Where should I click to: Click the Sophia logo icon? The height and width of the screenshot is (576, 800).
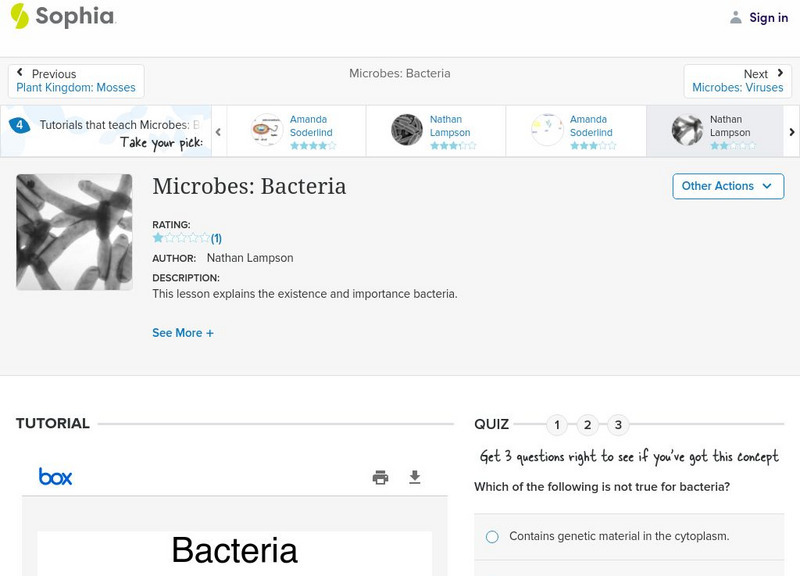(19, 16)
